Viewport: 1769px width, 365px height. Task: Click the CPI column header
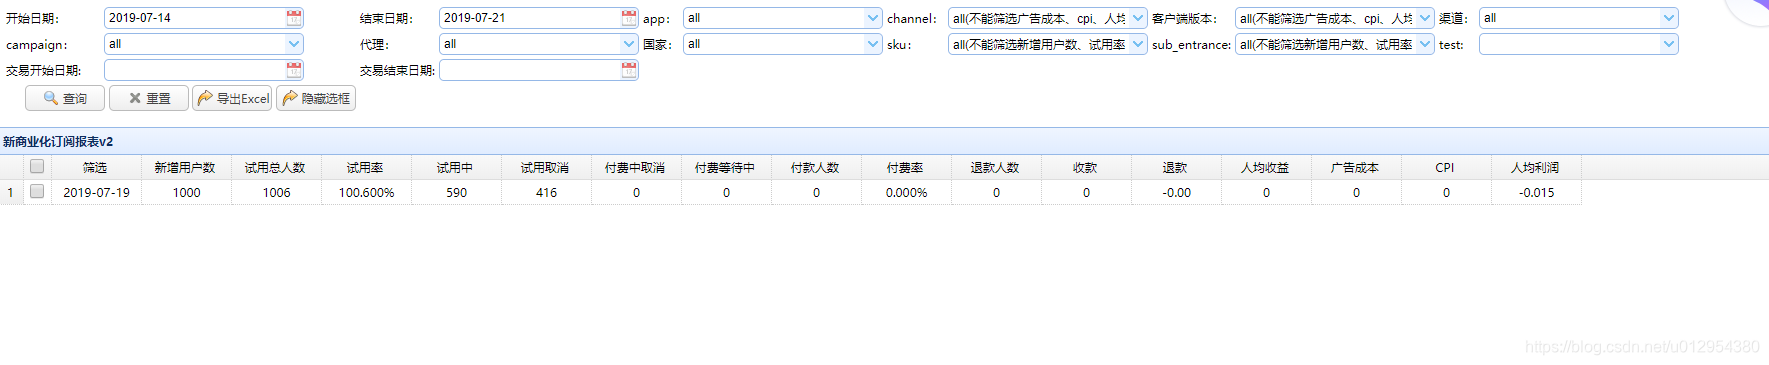[1446, 167]
